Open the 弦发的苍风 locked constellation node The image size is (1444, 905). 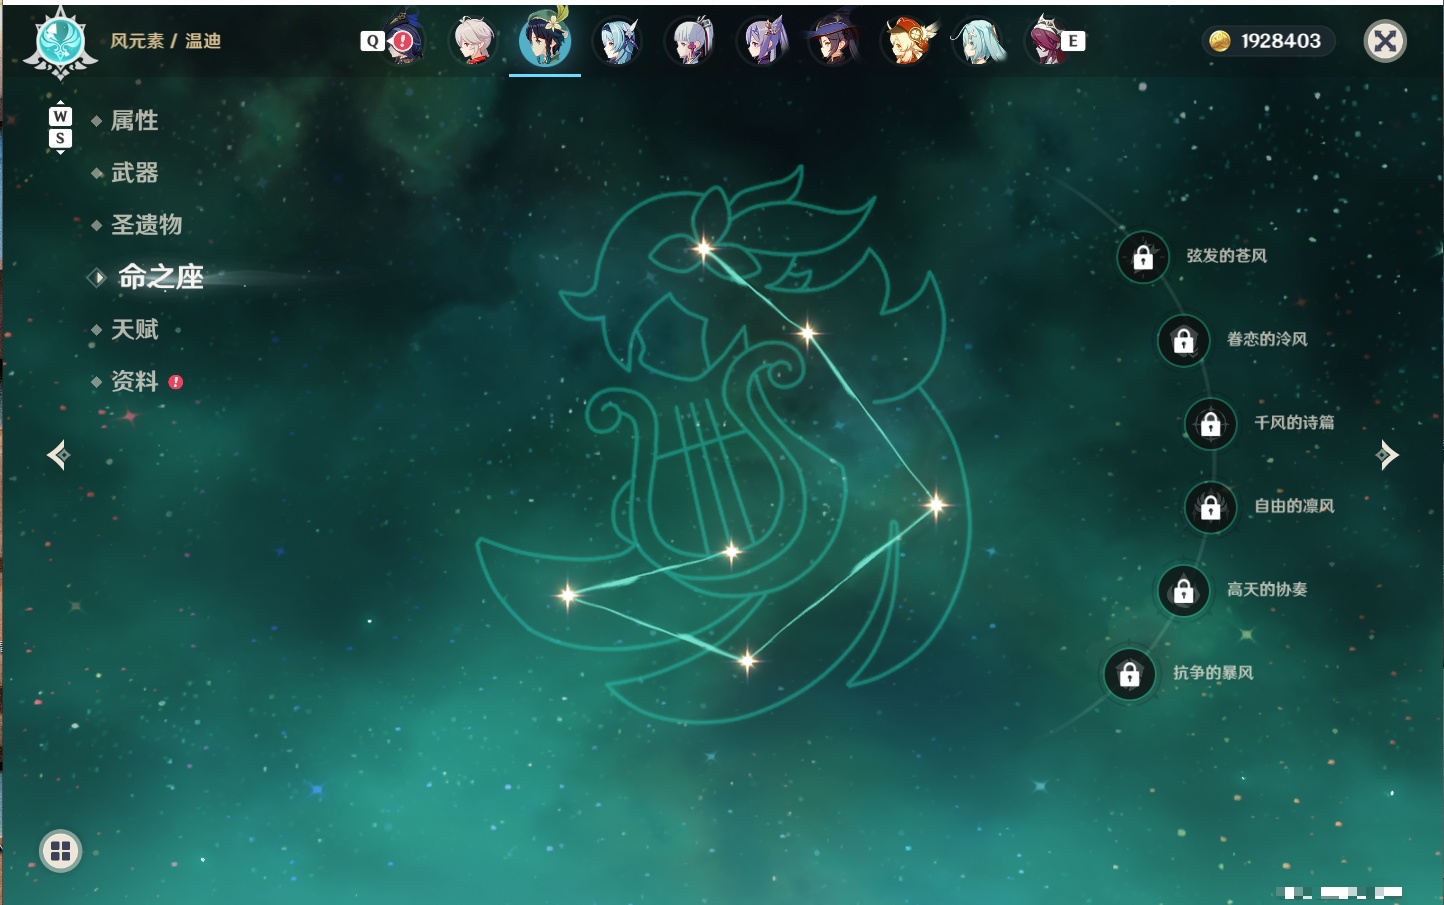pyautogui.click(x=1143, y=258)
